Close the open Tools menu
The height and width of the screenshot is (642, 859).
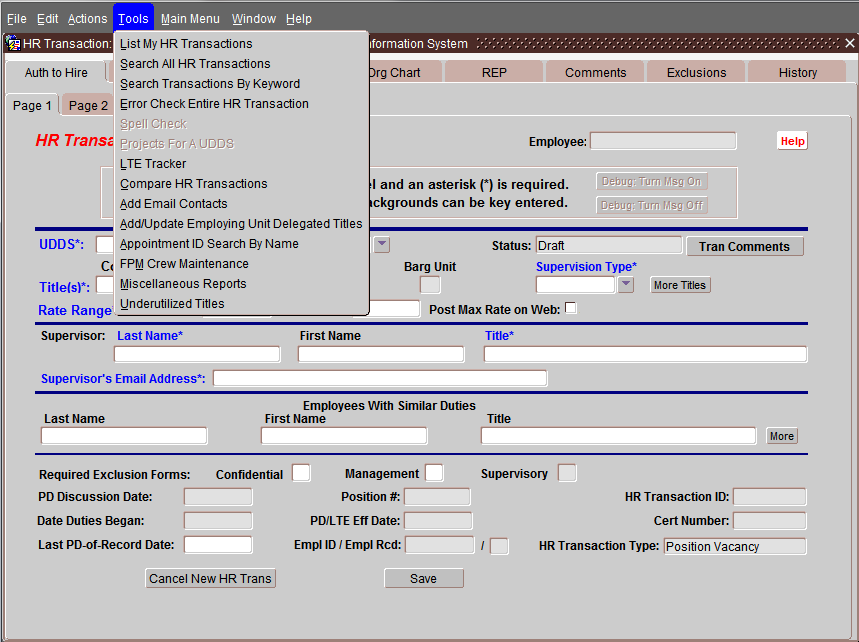tap(133, 19)
